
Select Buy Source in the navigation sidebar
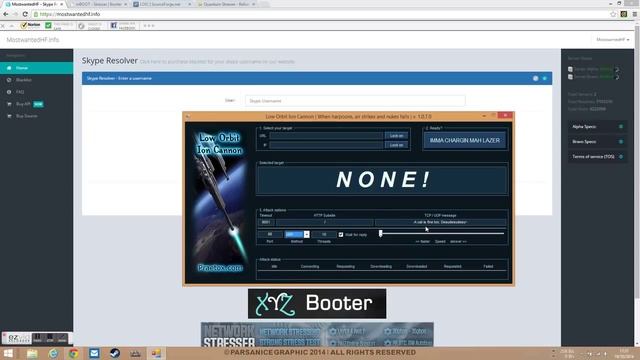(36, 116)
